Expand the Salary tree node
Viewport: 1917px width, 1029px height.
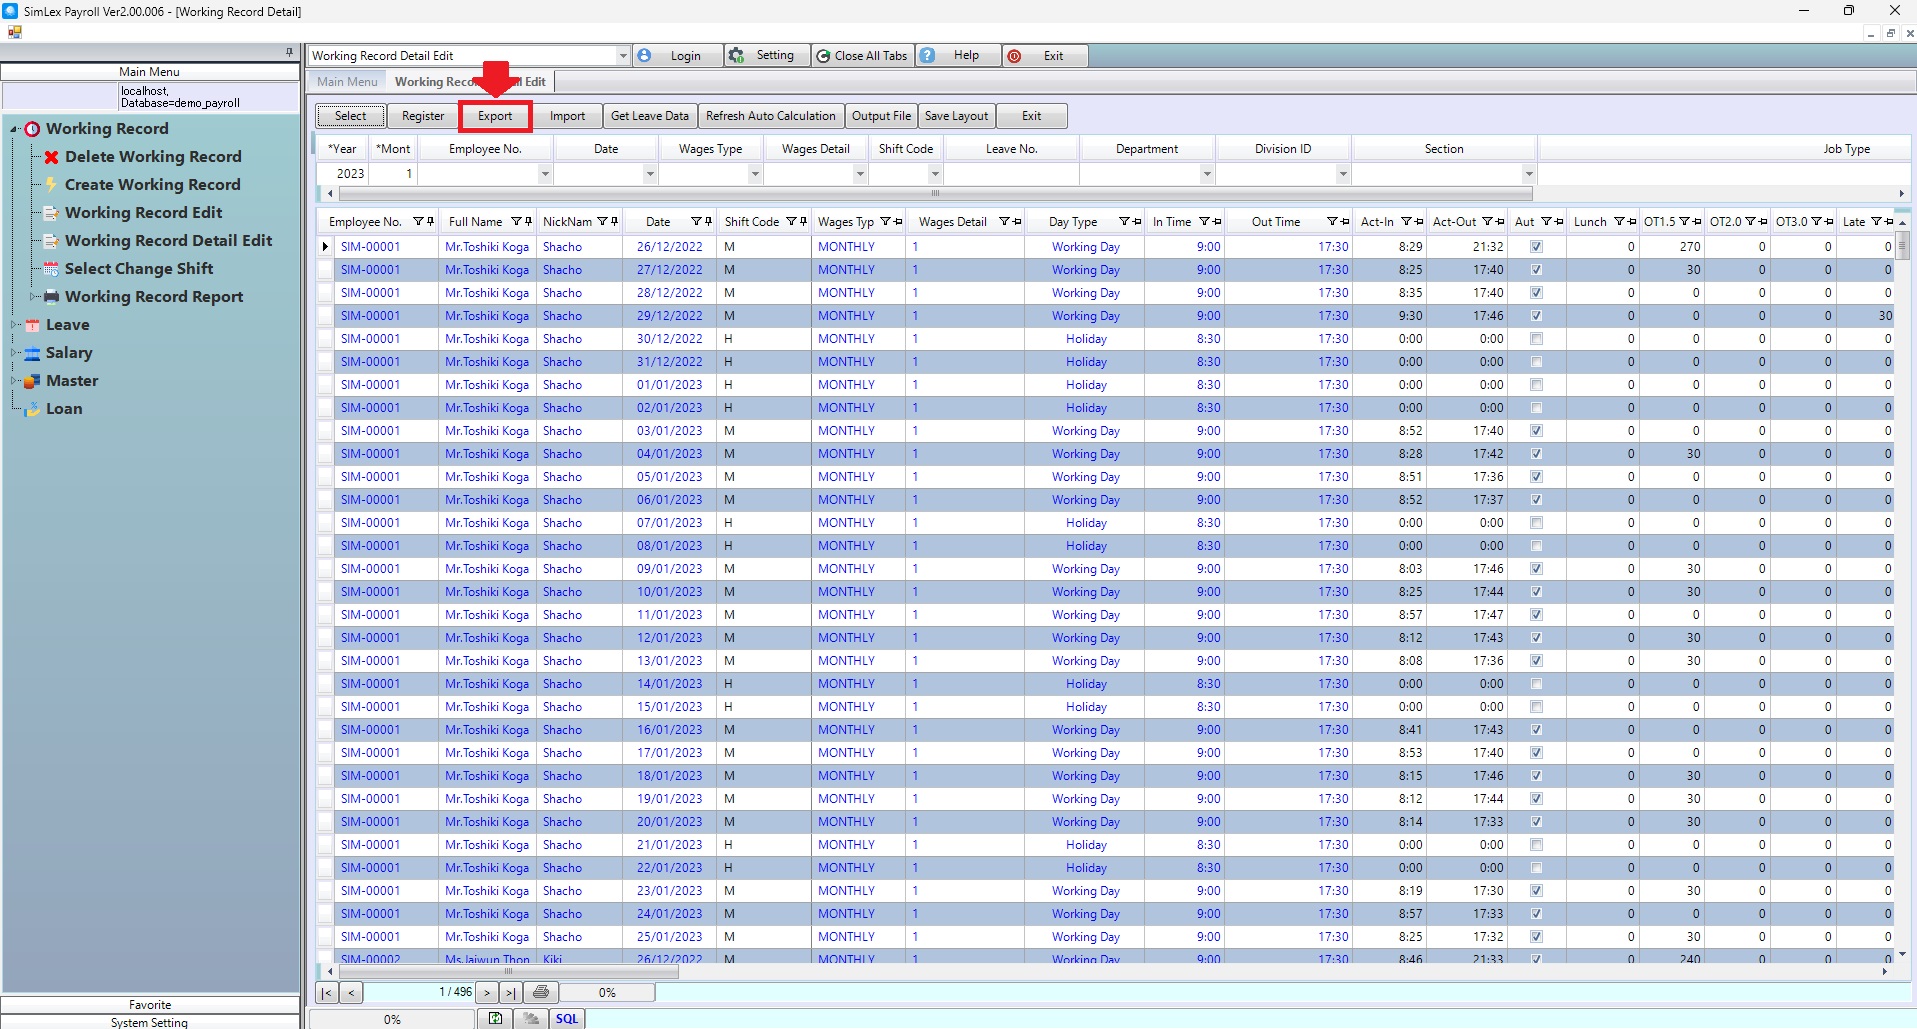(15, 353)
